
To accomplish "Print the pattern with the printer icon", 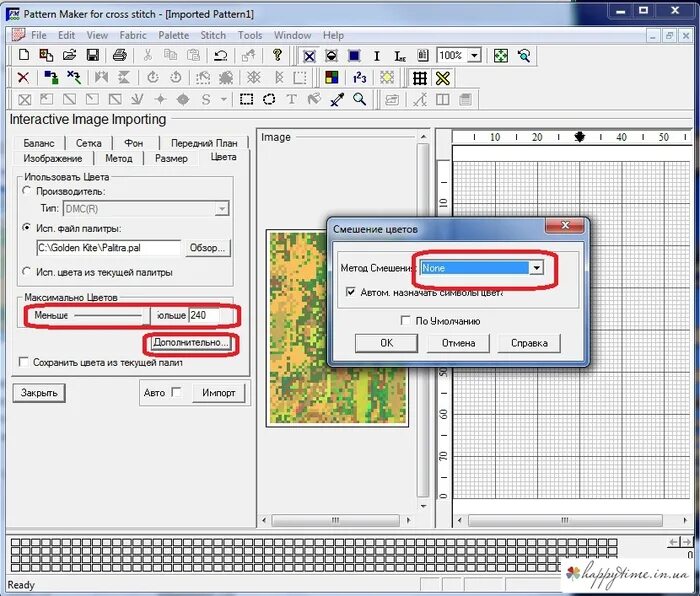I will pyautogui.click(x=120, y=55).
